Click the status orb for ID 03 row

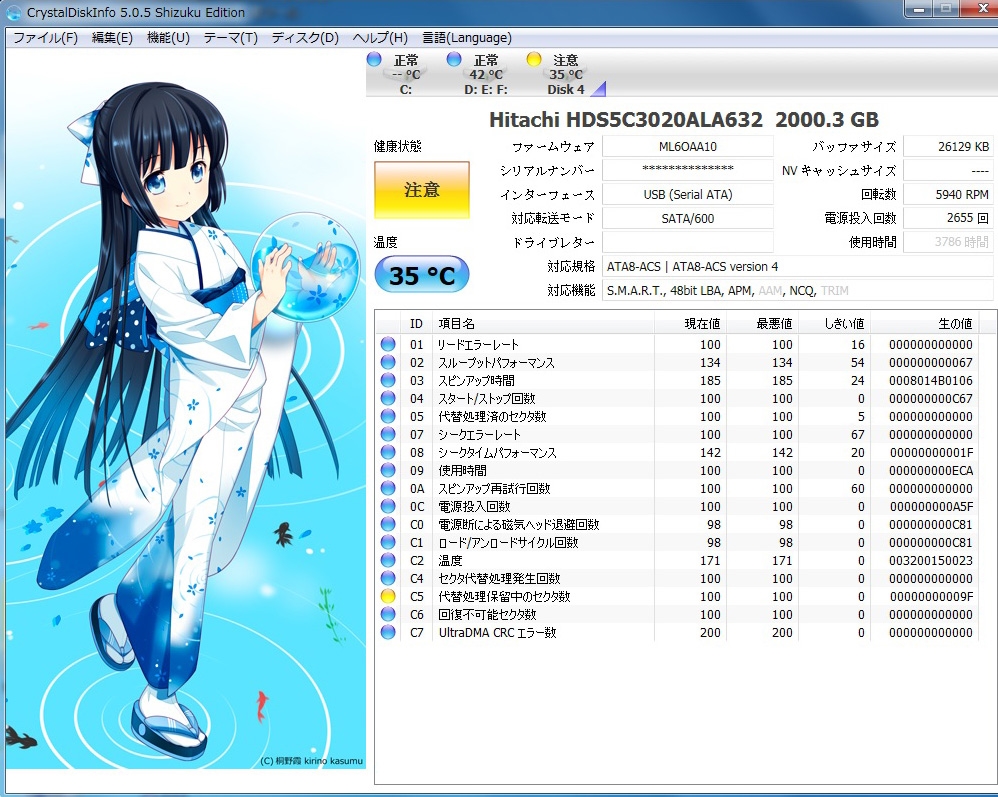388,380
